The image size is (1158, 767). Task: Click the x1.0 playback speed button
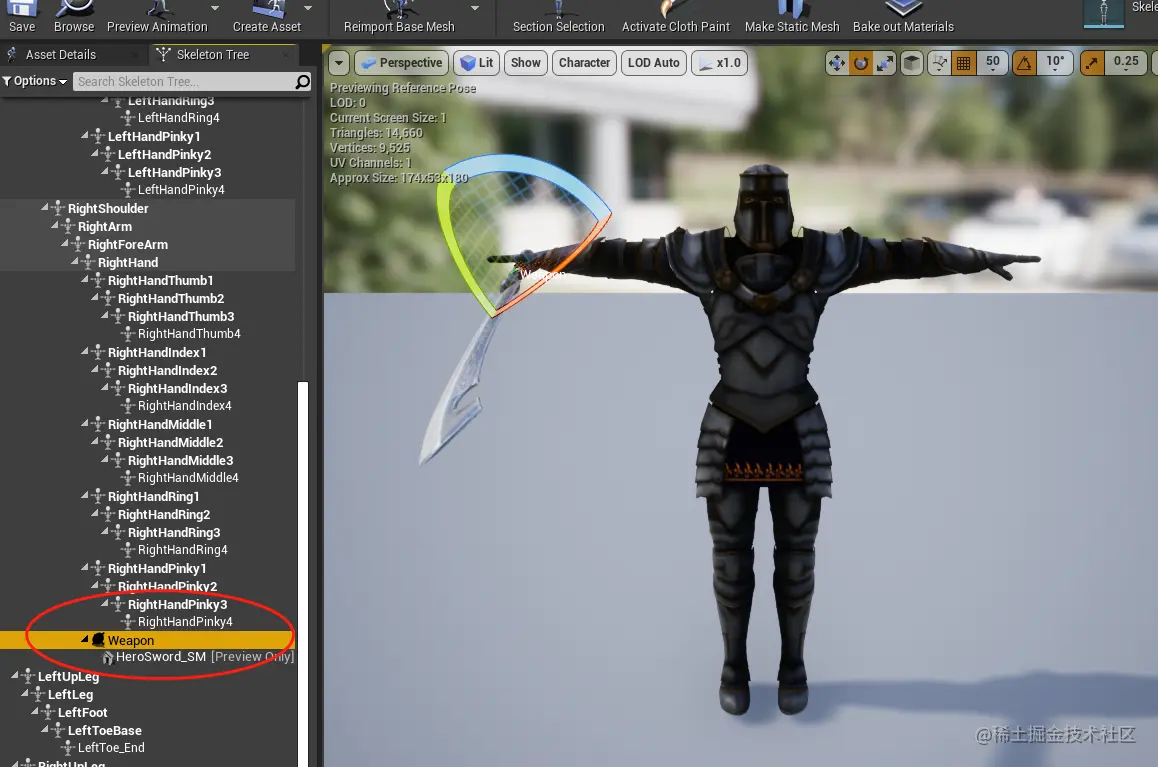pos(720,63)
